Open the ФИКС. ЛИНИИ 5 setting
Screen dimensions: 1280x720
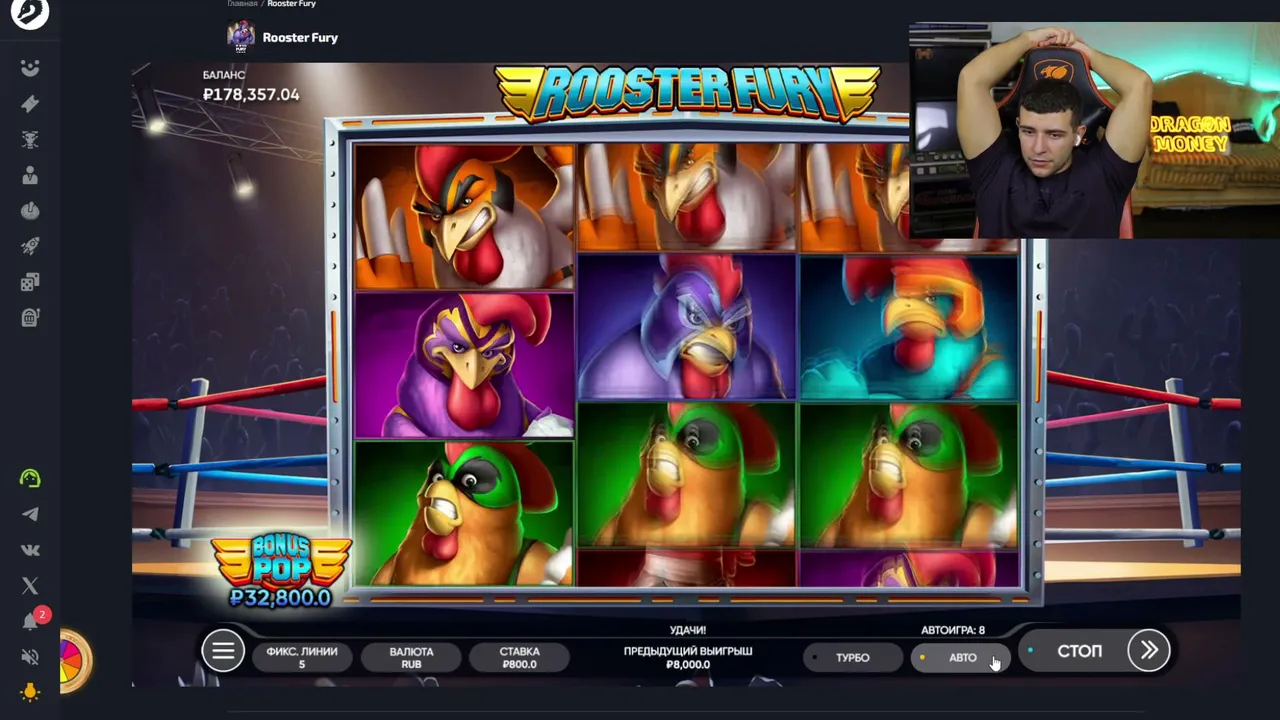click(x=302, y=657)
